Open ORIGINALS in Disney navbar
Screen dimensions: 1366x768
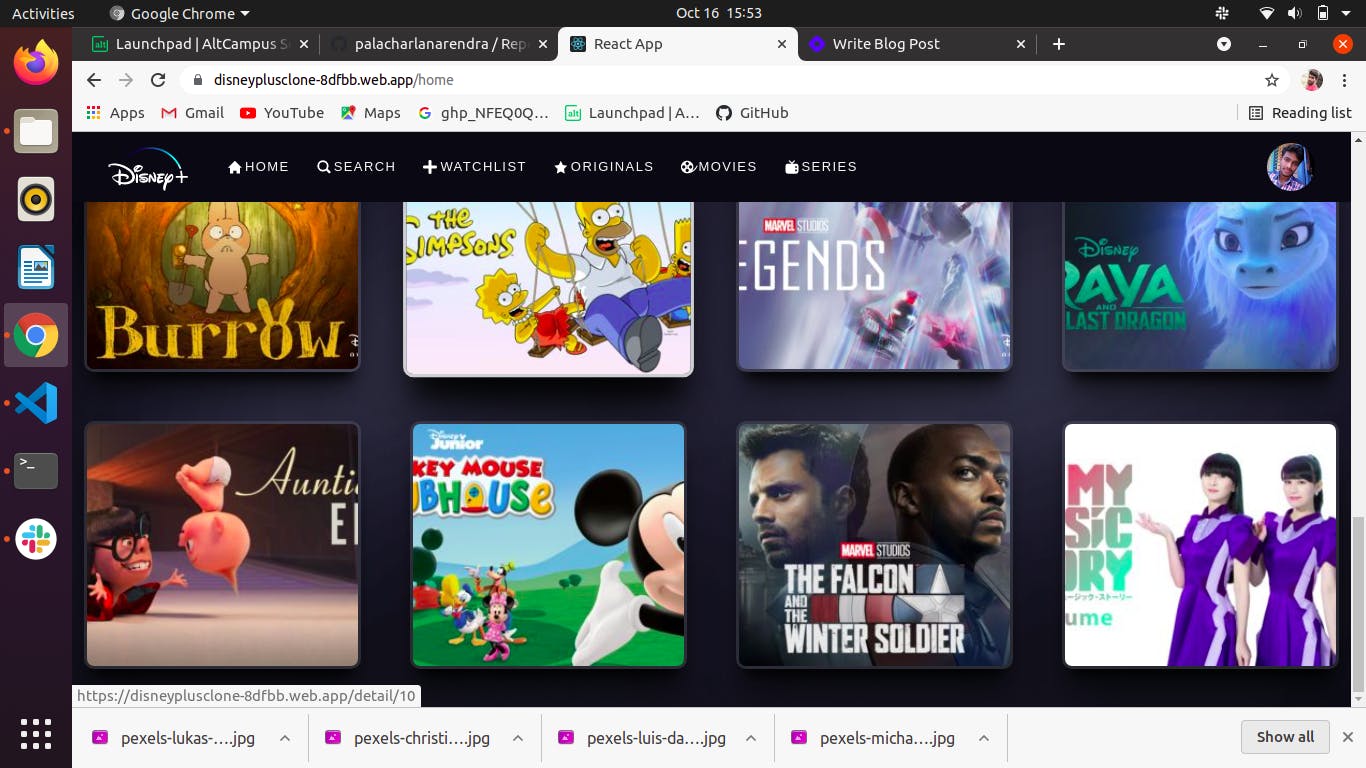[604, 167]
